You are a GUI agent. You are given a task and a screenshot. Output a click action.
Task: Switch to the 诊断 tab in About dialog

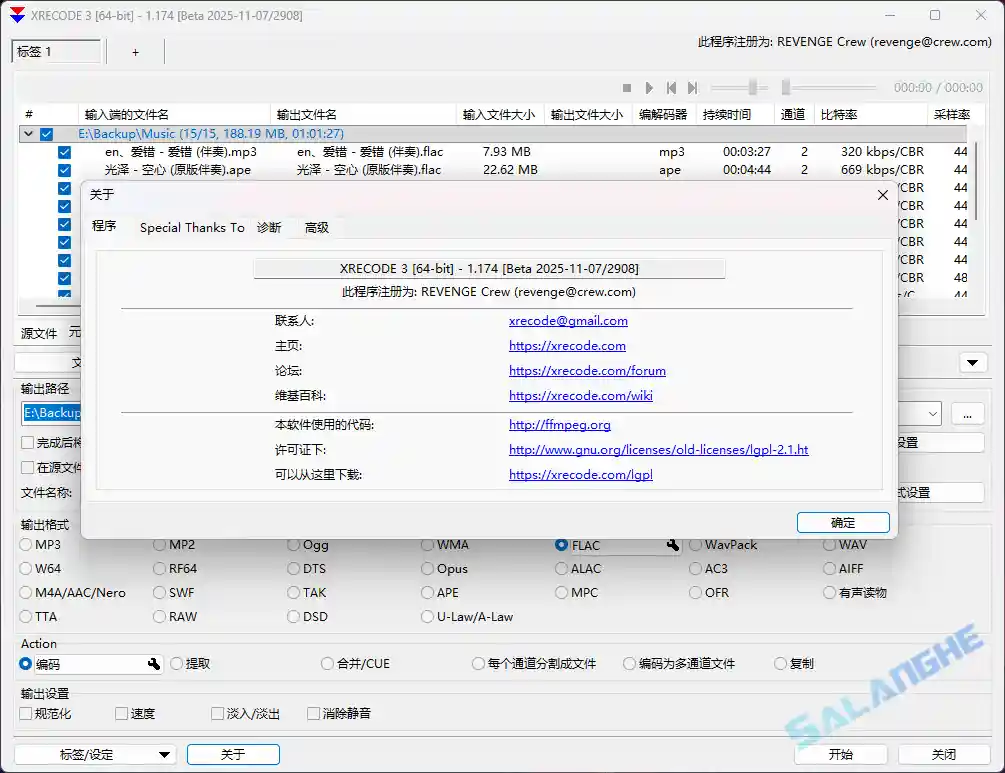[x=268, y=227]
